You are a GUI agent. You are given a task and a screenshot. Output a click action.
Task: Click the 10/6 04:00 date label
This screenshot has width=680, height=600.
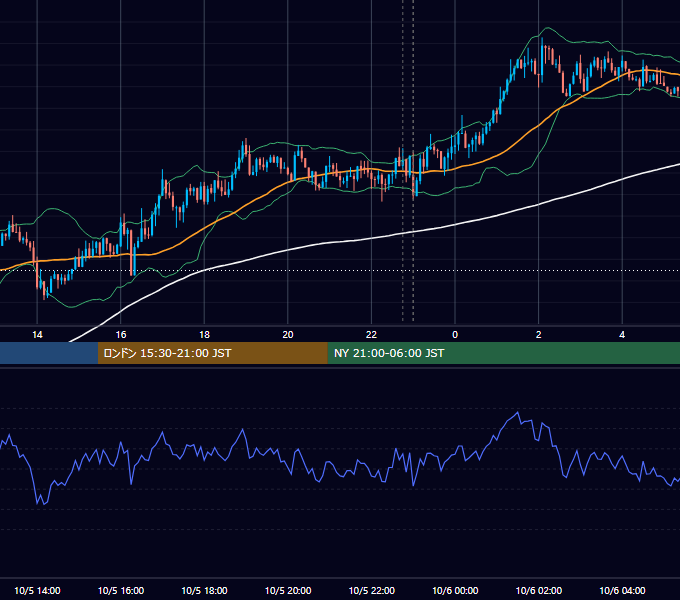coord(622,590)
